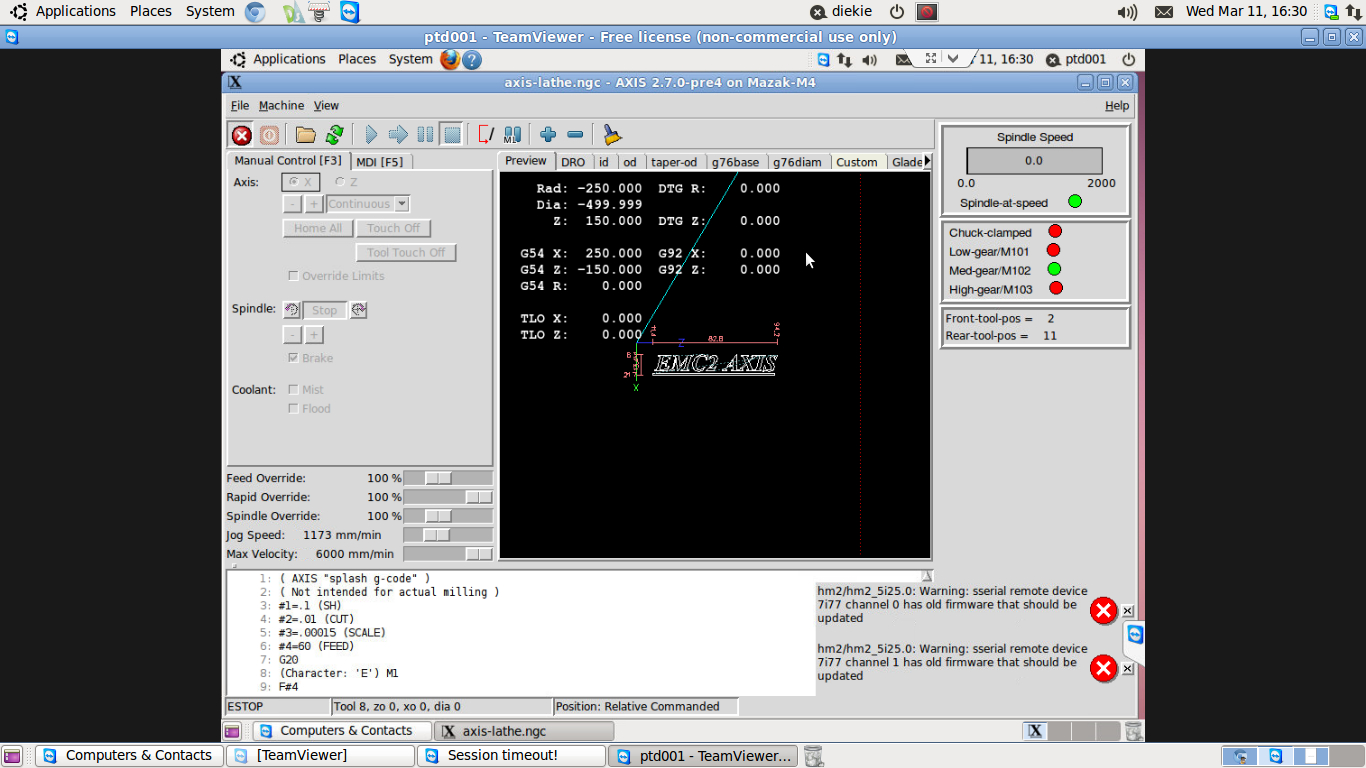This screenshot has width=1366, height=768.
Task: Adjust the Jog Speed slider
Action: [x=447, y=535]
